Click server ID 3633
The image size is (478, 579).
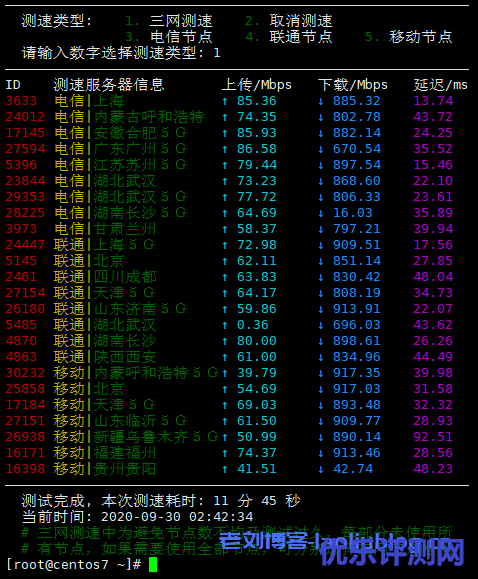pos(21,101)
